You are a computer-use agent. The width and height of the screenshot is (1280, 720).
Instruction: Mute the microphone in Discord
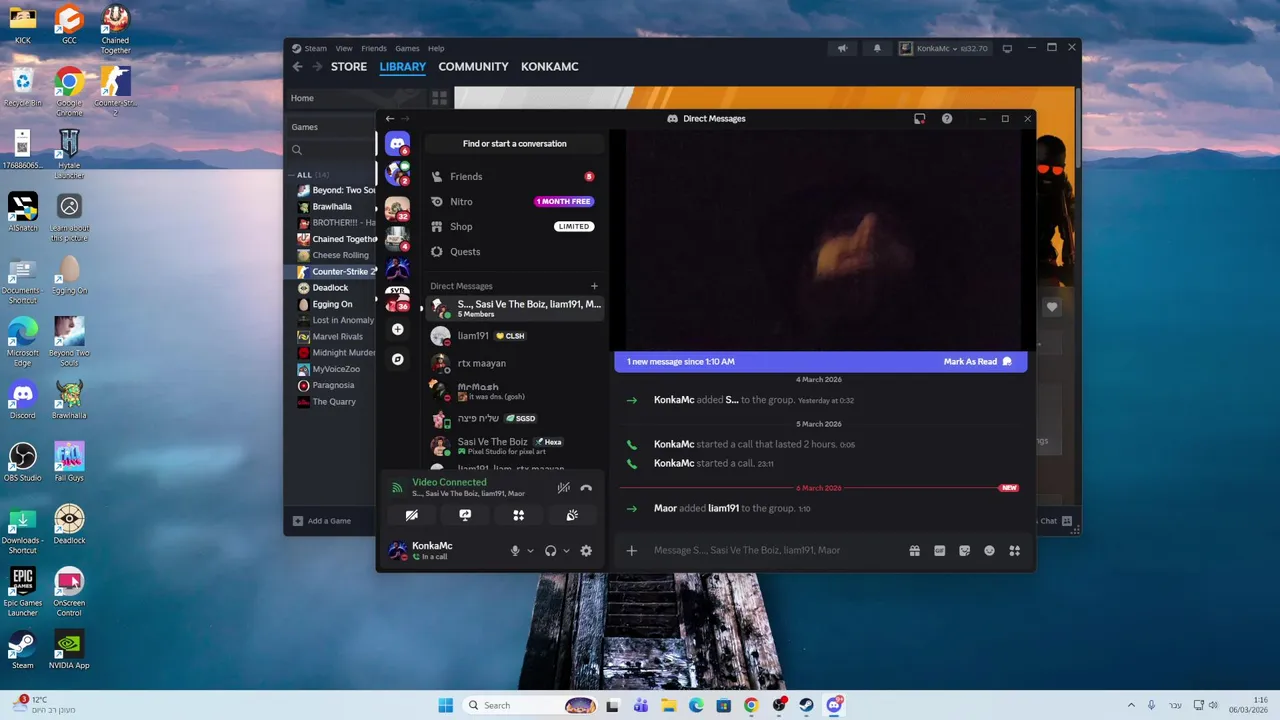[516, 551]
